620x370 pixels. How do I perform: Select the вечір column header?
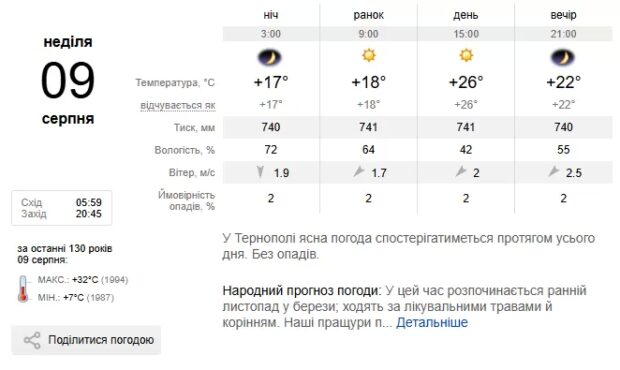click(x=563, y=15)
